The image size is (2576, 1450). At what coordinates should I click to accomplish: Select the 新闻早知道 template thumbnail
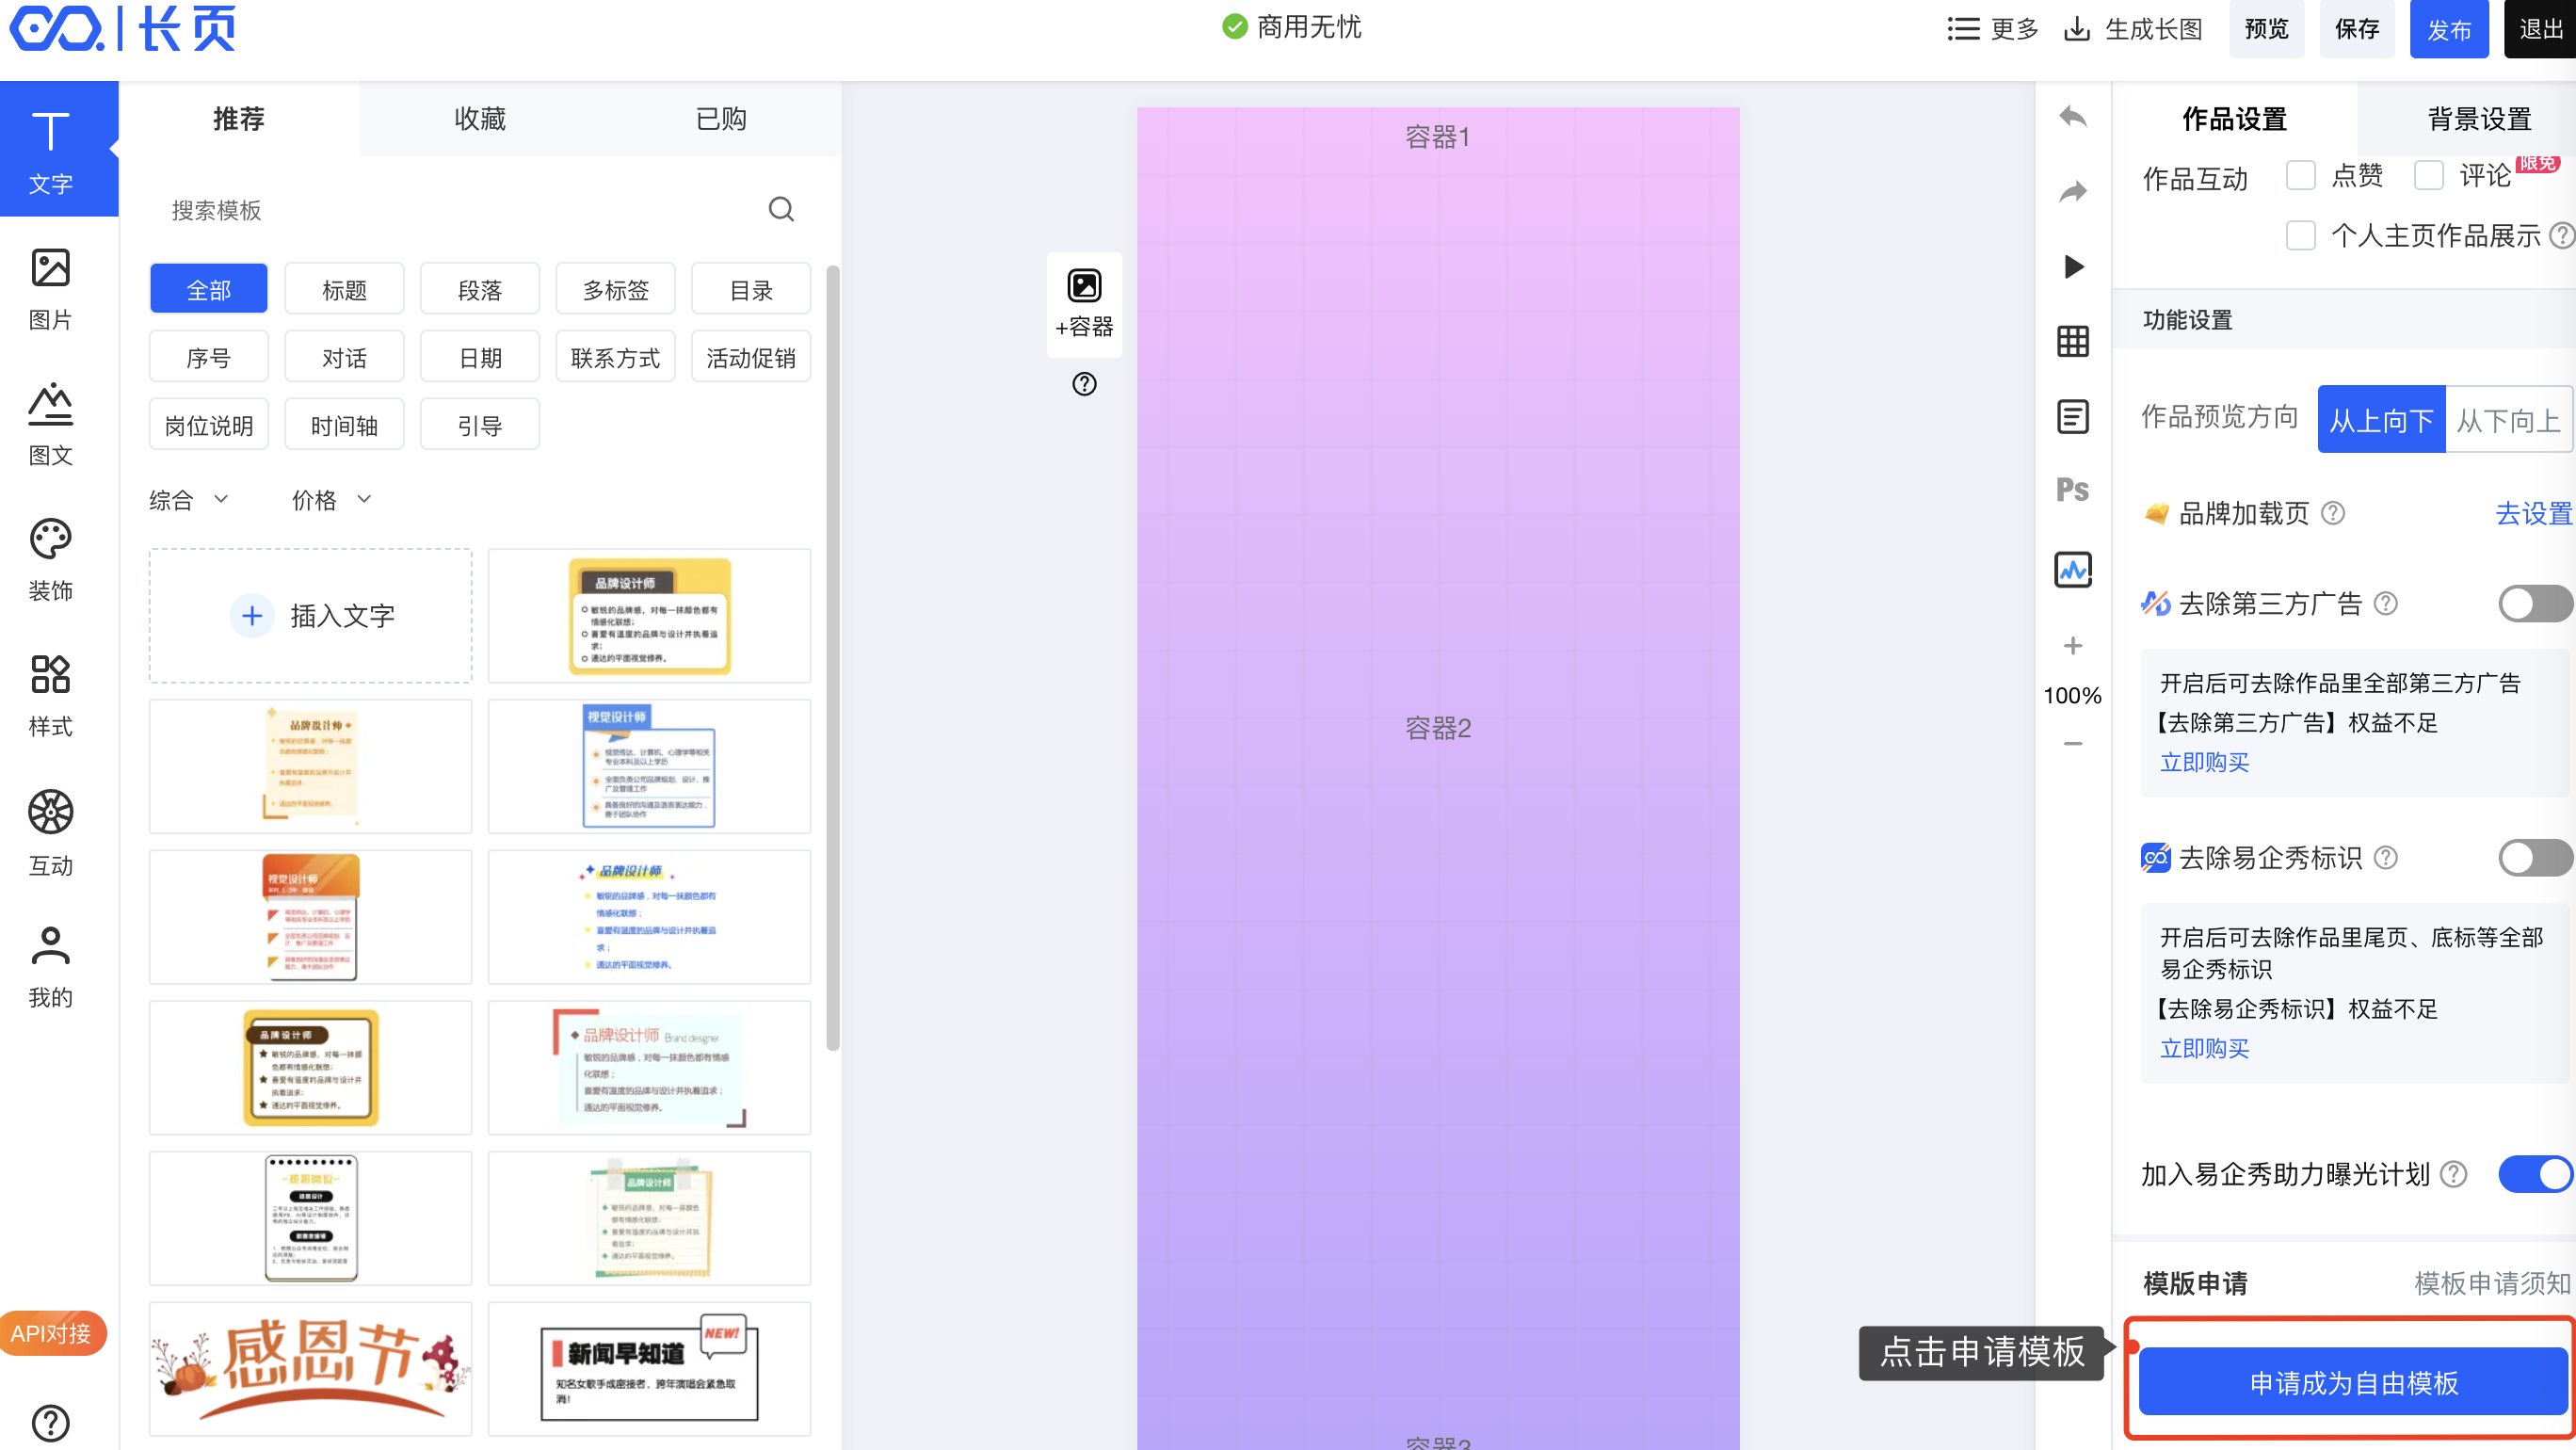coord(649,1369)
